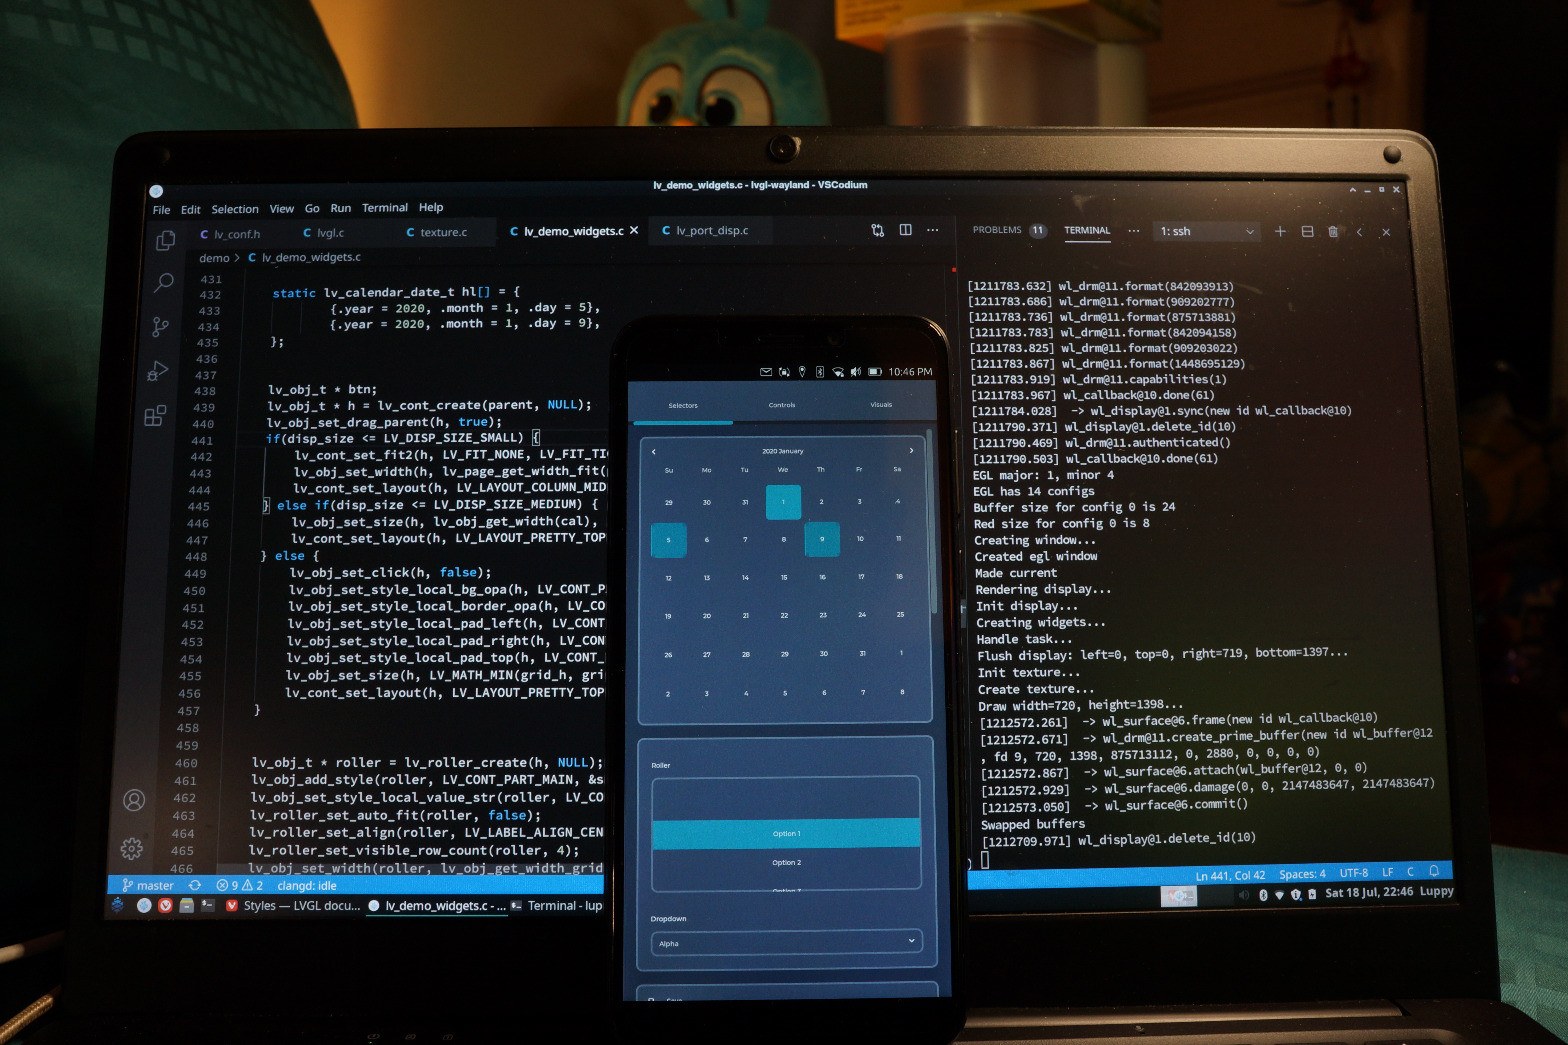Switch to the lv_port_disp.c tab

[x=711, y=231]
